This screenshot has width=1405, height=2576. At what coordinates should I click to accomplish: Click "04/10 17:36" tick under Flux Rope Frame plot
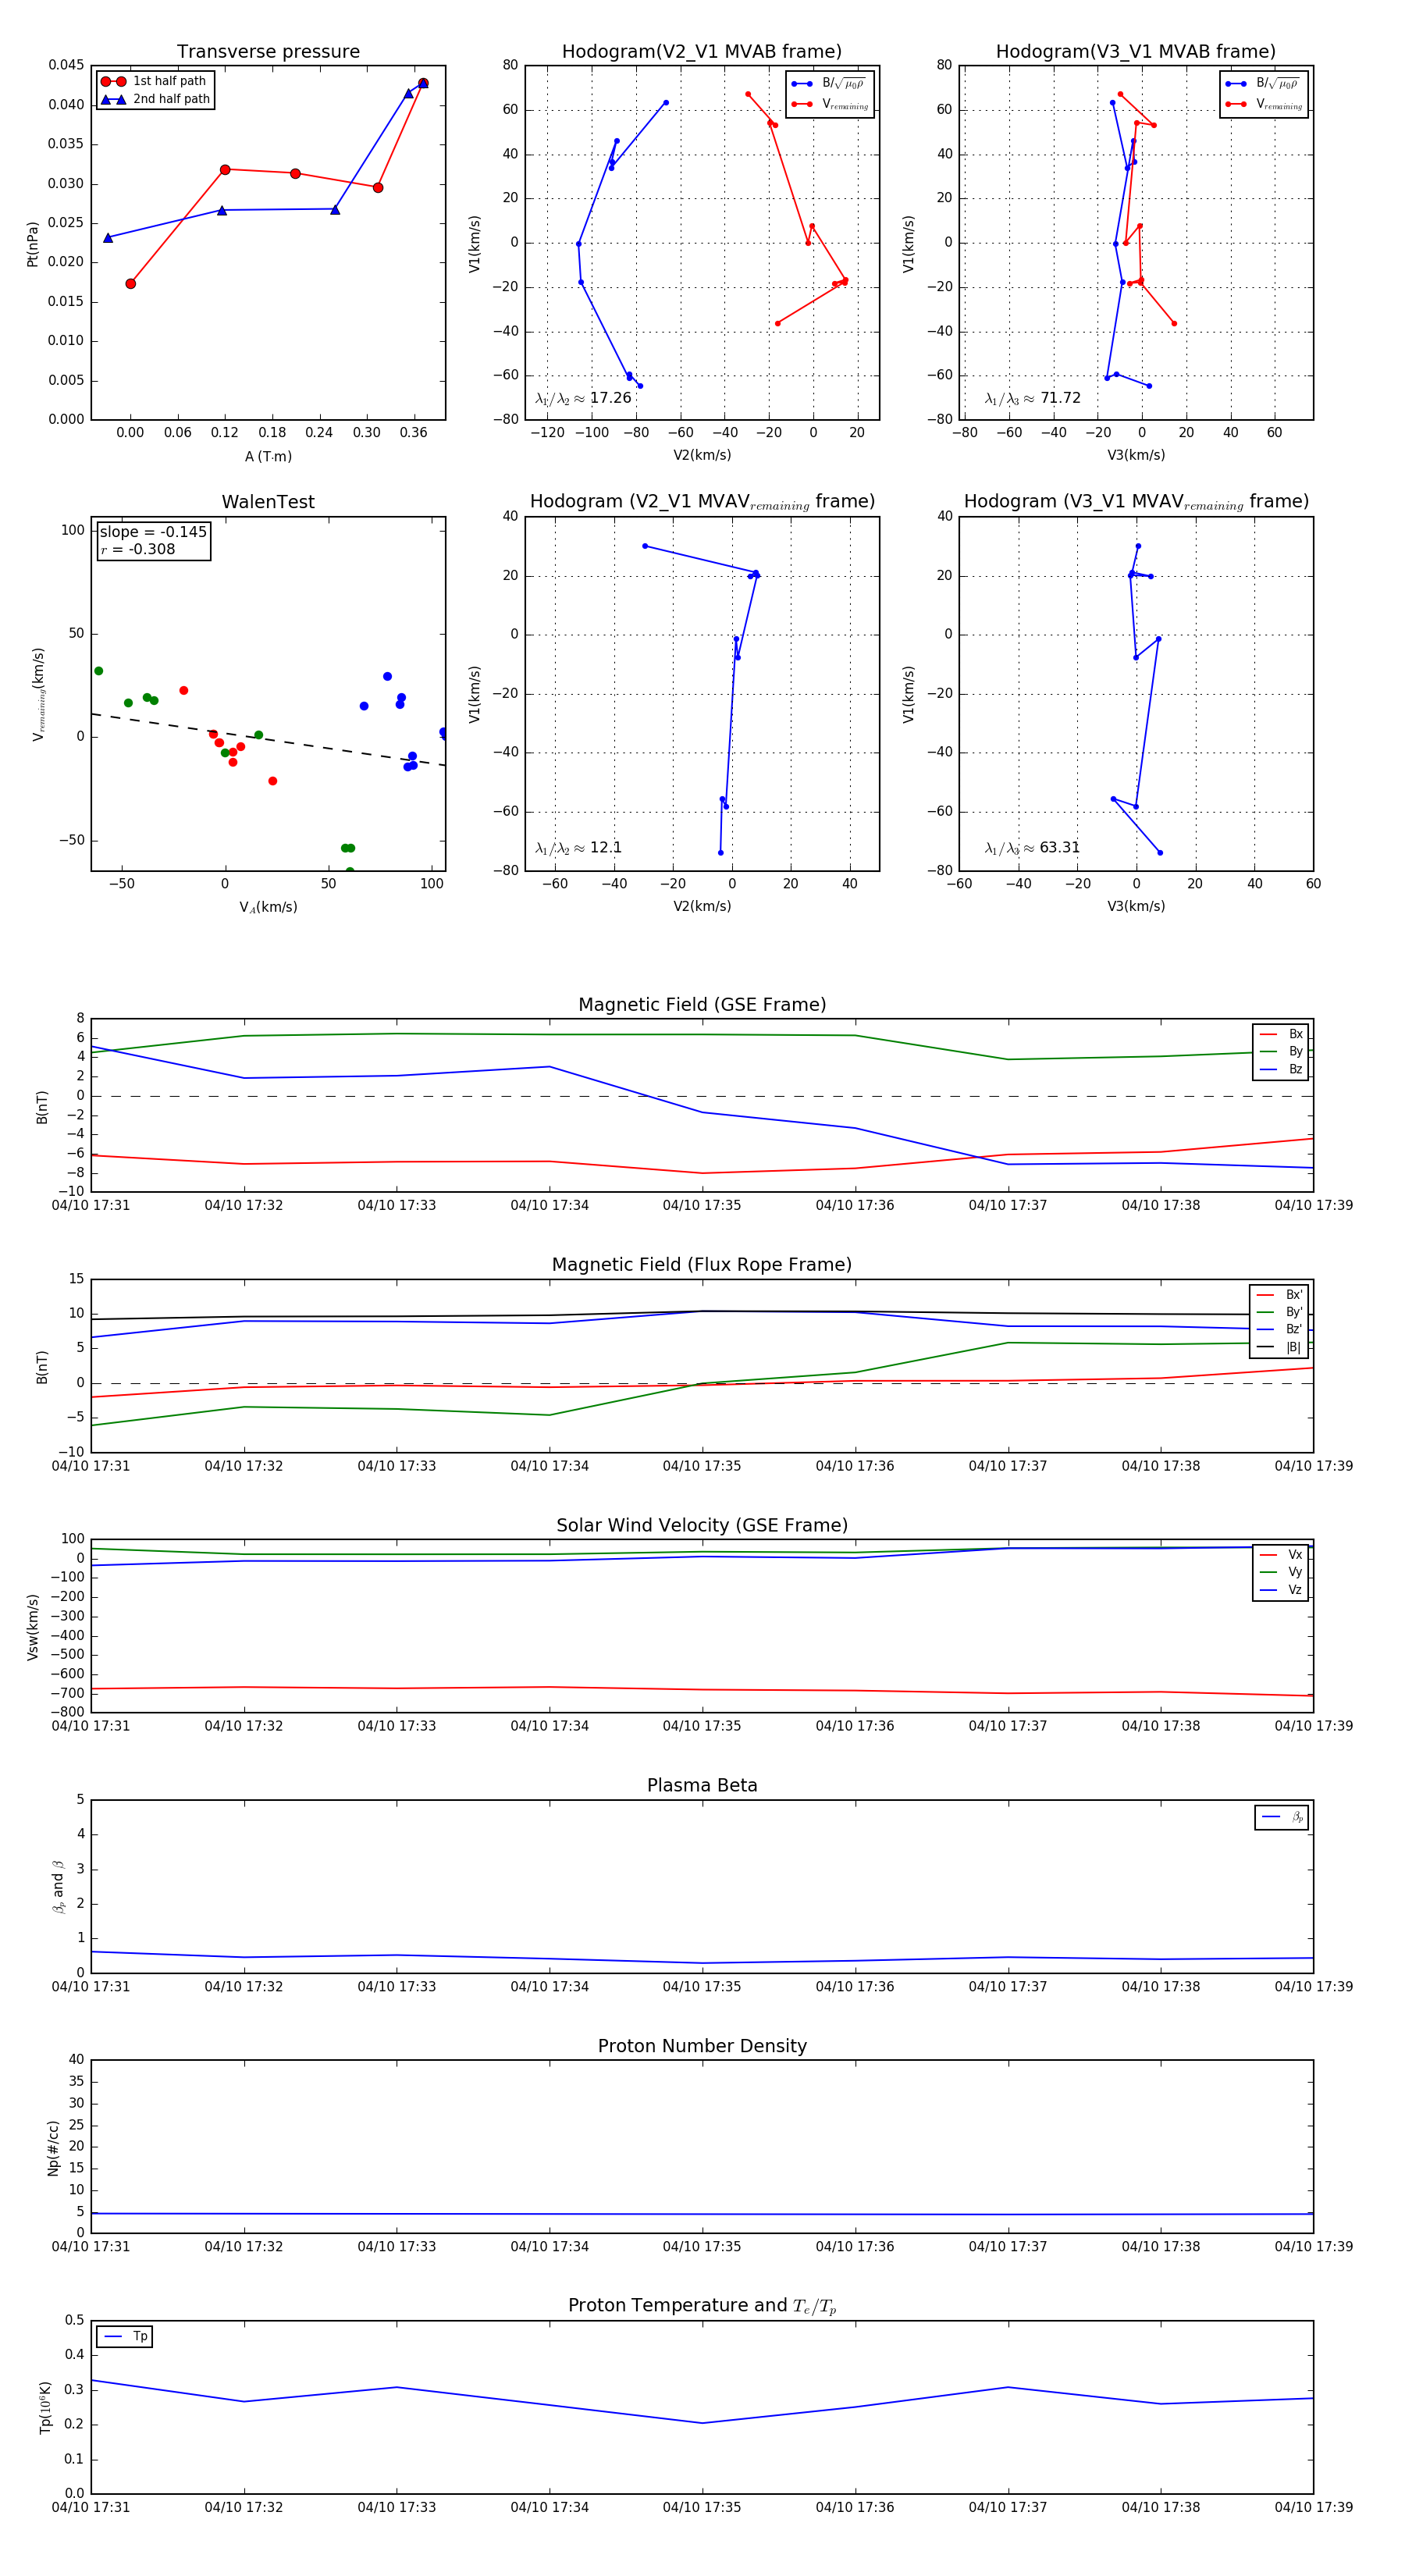click(x=855, y=1466)
